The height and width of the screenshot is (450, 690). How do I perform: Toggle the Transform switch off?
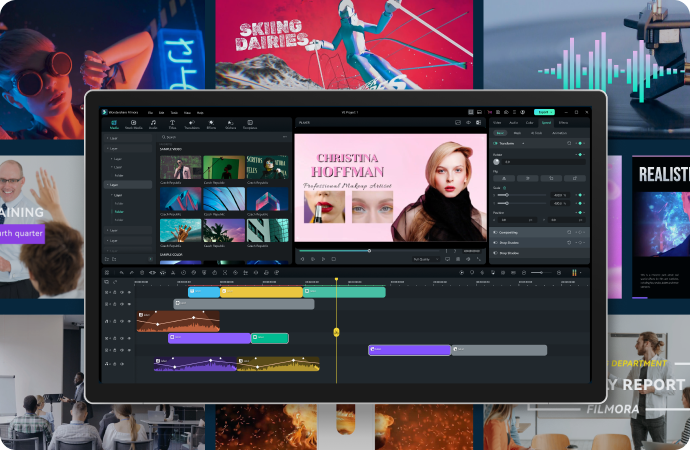495,143
